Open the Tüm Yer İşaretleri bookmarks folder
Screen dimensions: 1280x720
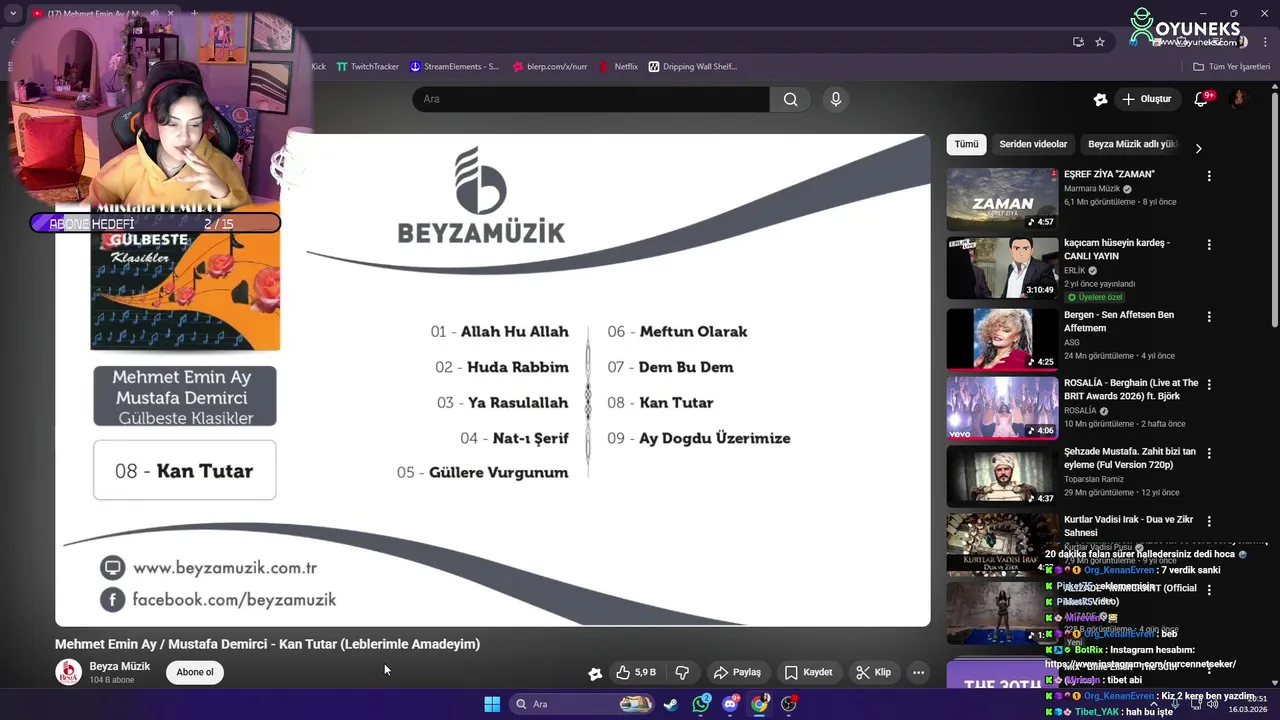tap(1231, 67)
